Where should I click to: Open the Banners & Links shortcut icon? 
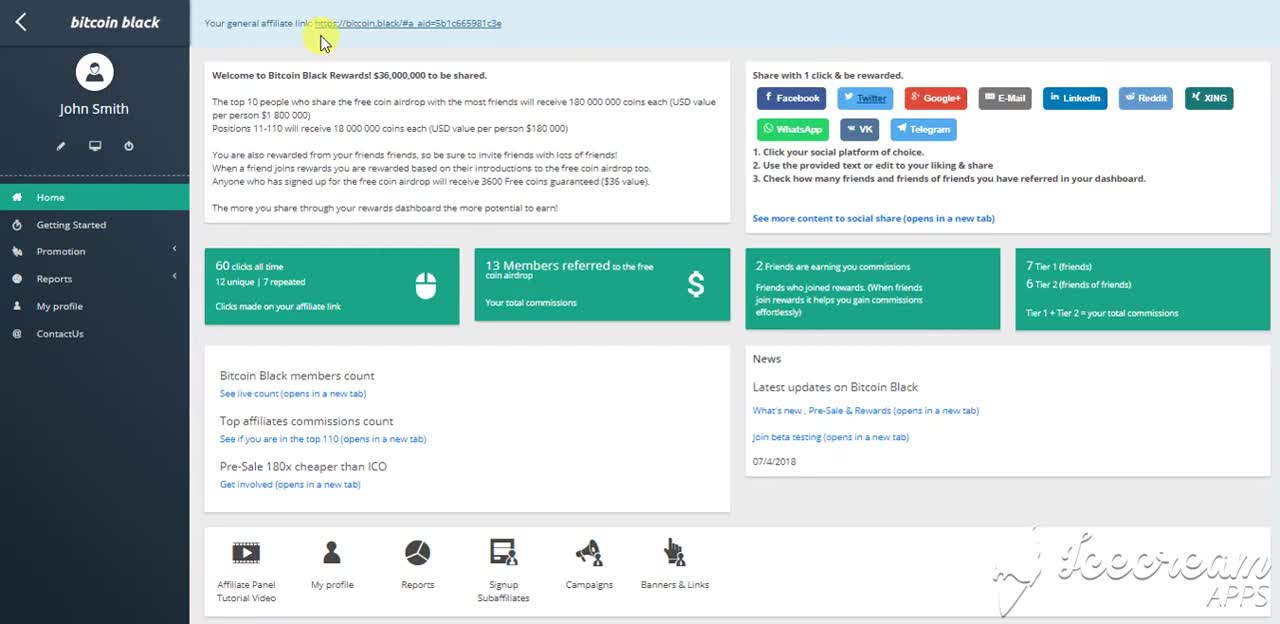click(674, 552)
